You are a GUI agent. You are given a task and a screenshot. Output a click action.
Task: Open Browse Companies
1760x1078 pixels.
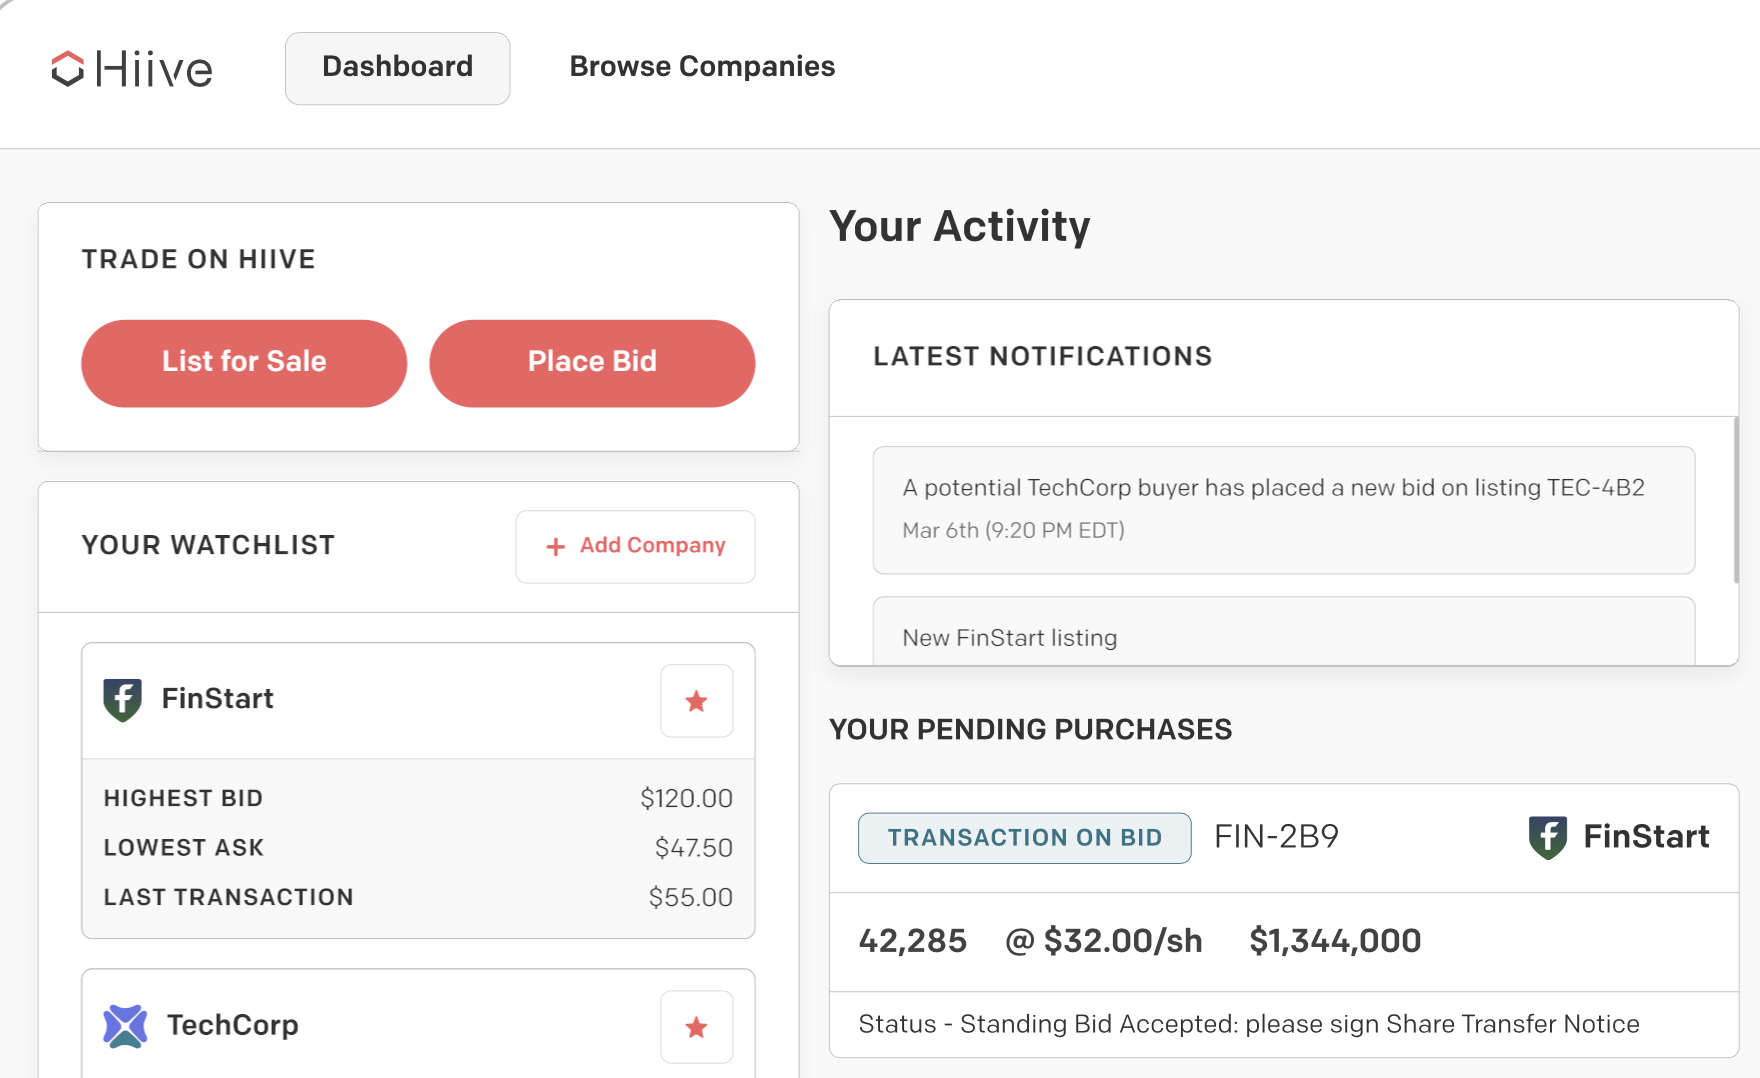pos(702,67)
